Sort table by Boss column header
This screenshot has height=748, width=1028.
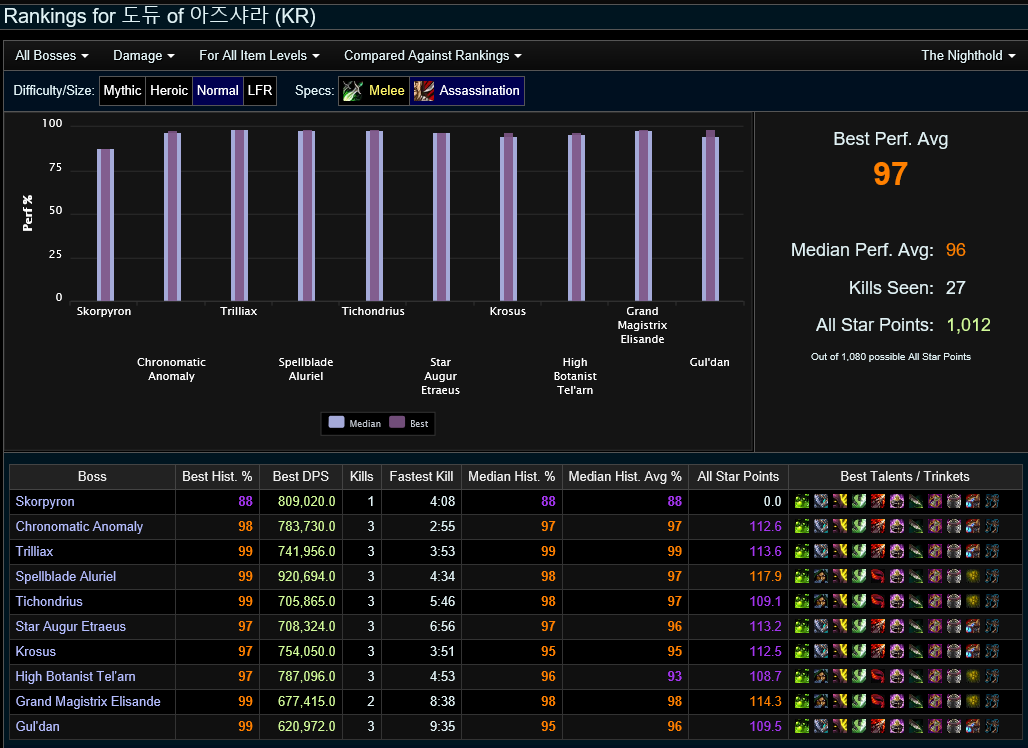[92, 477]
